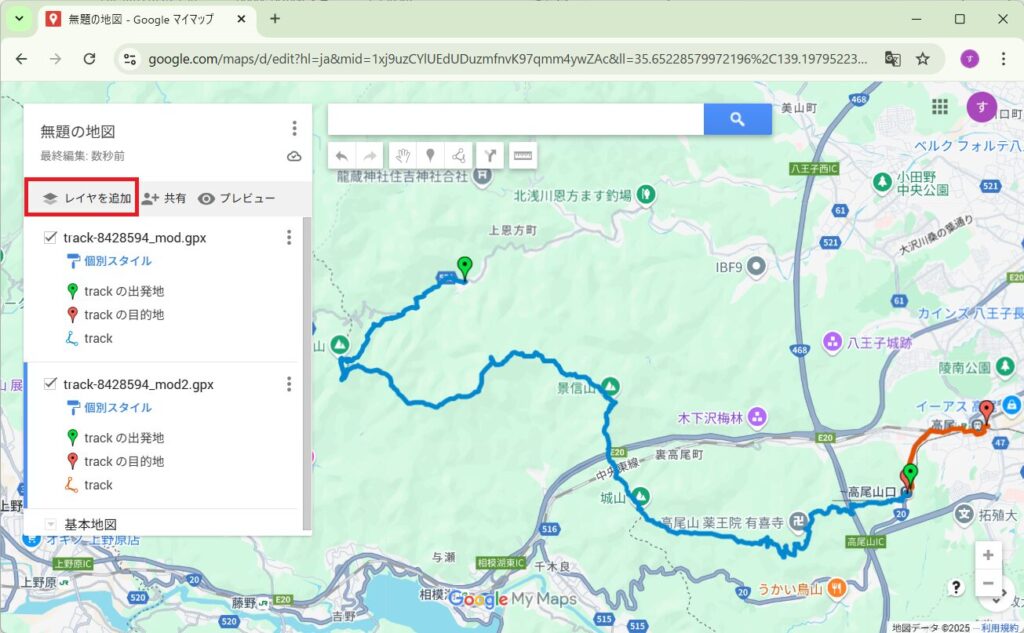This screenshot has height=633, width=1024.
Task: Click the browser reload button
Action: click(x=89, y=59)
